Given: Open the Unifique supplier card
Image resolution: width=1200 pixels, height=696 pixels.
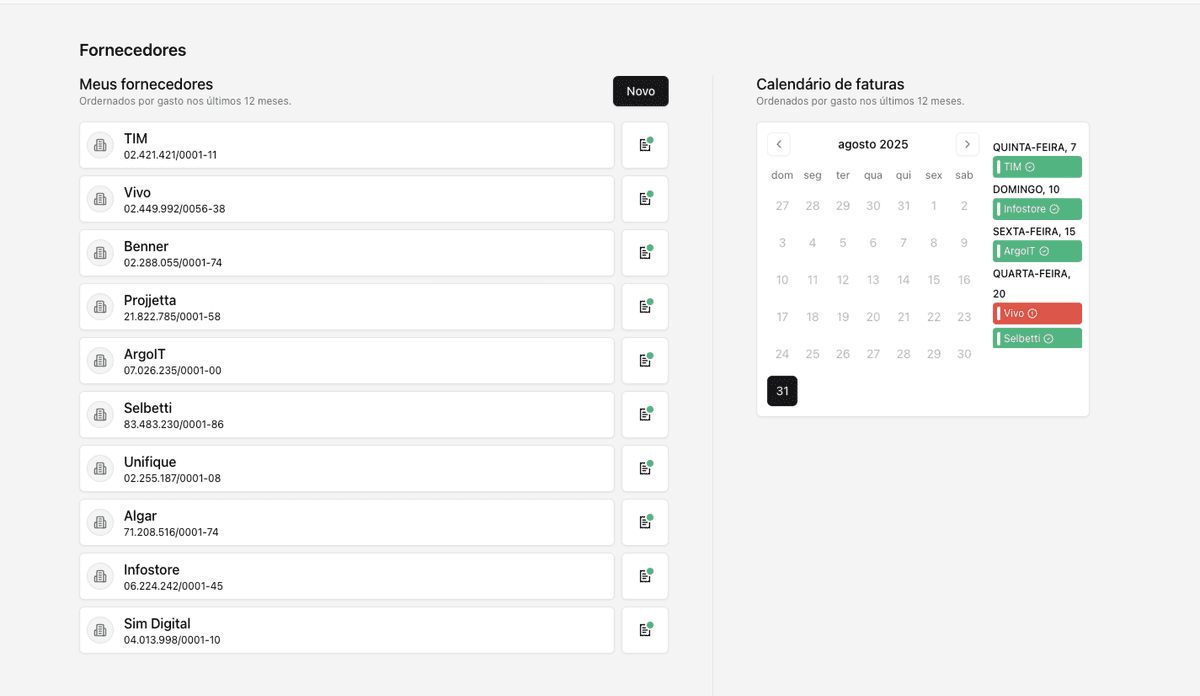Looking at the screenshot, I should (346, 468).
